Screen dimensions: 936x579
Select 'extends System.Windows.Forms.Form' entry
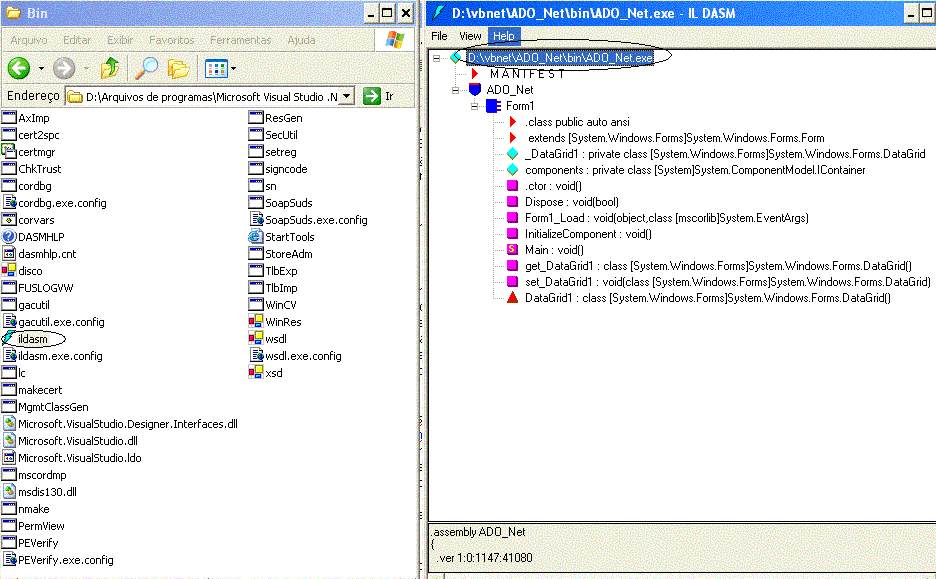(x=676, y=138)
